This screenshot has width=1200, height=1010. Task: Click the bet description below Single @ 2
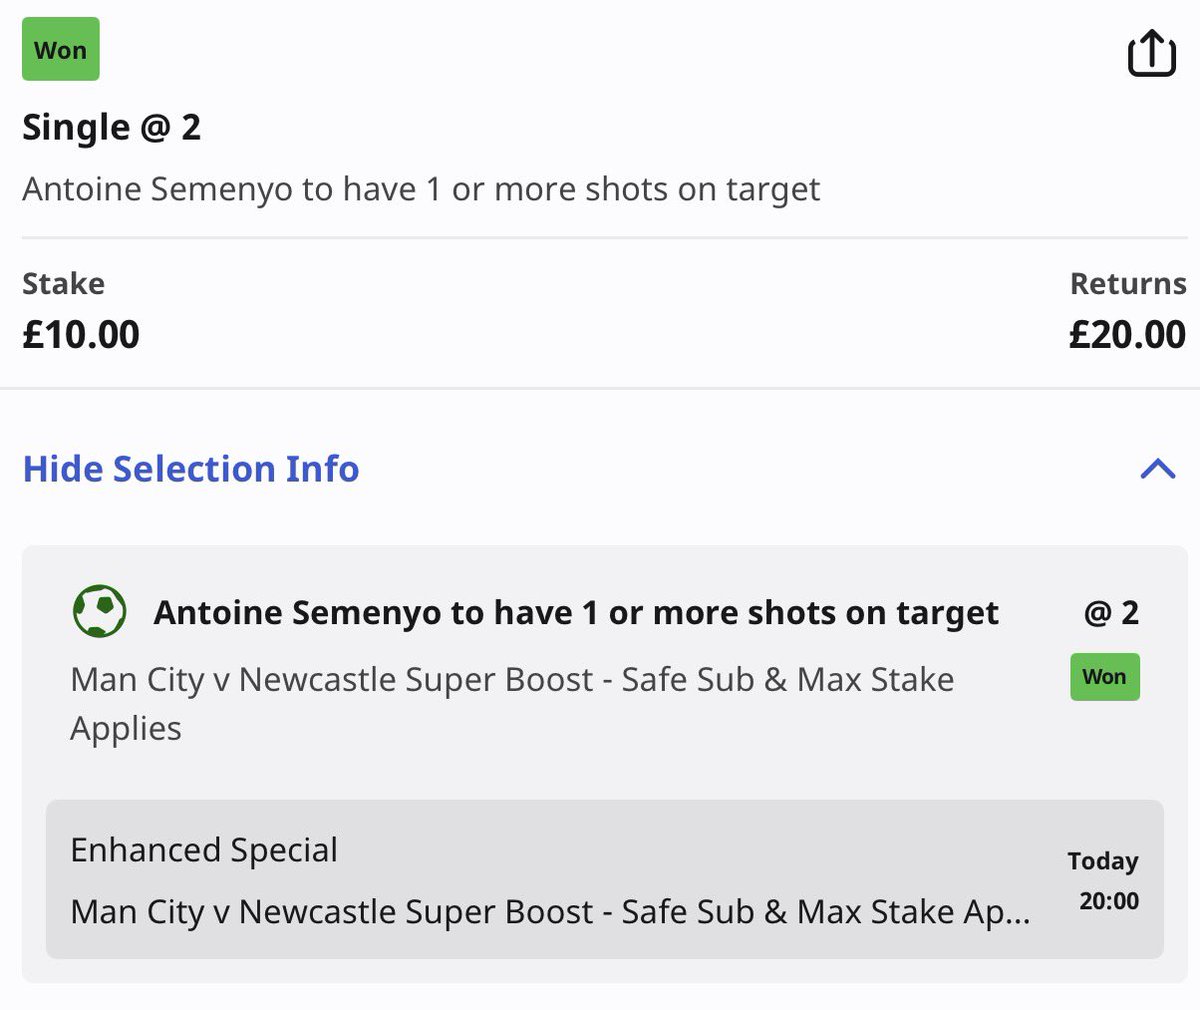tap(420, 189)
